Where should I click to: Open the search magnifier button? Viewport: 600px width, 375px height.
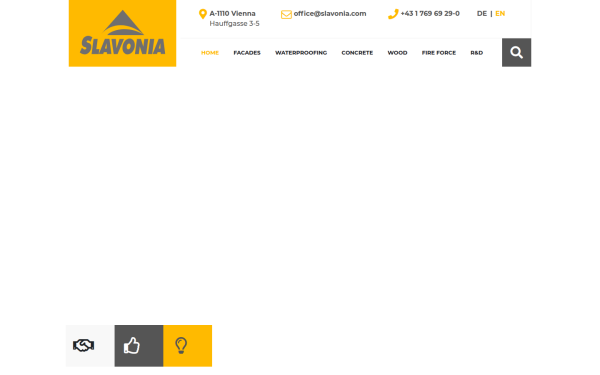click(x=516, y=52)
